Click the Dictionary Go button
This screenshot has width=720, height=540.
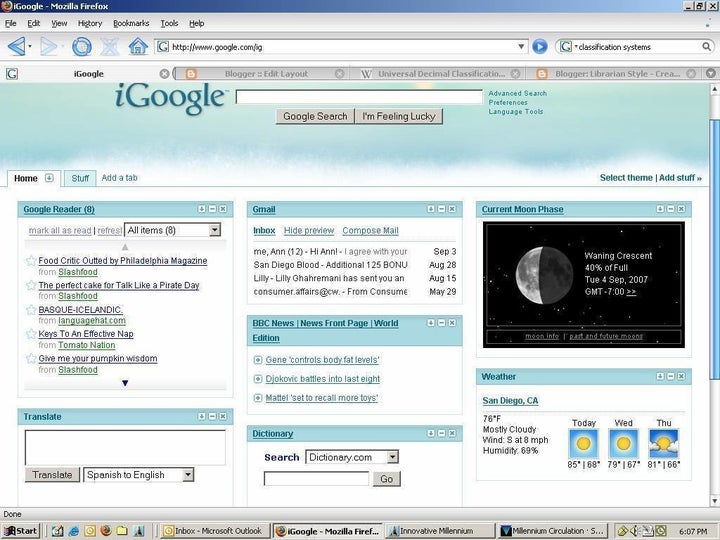(x=386, y=479)
